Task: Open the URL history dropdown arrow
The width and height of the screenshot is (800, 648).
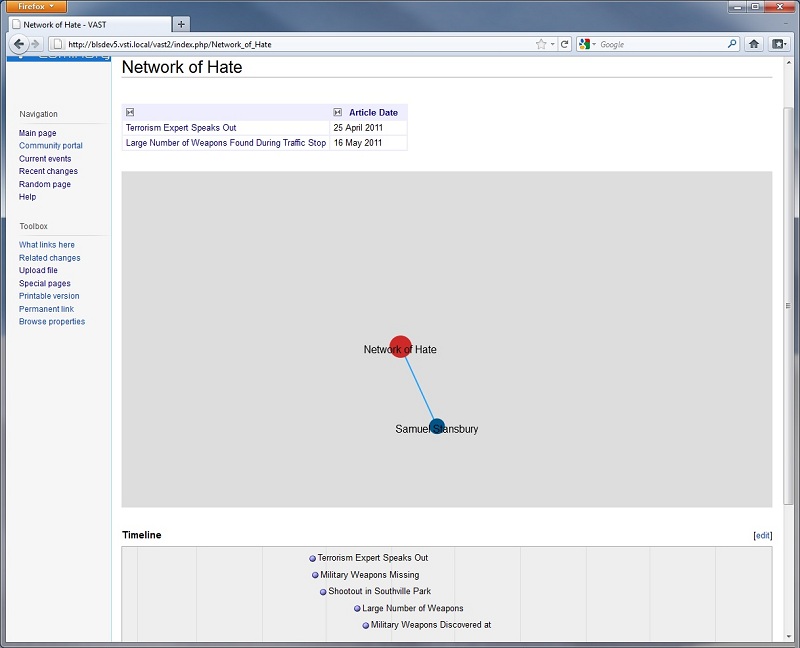Action: coord(553,44)
